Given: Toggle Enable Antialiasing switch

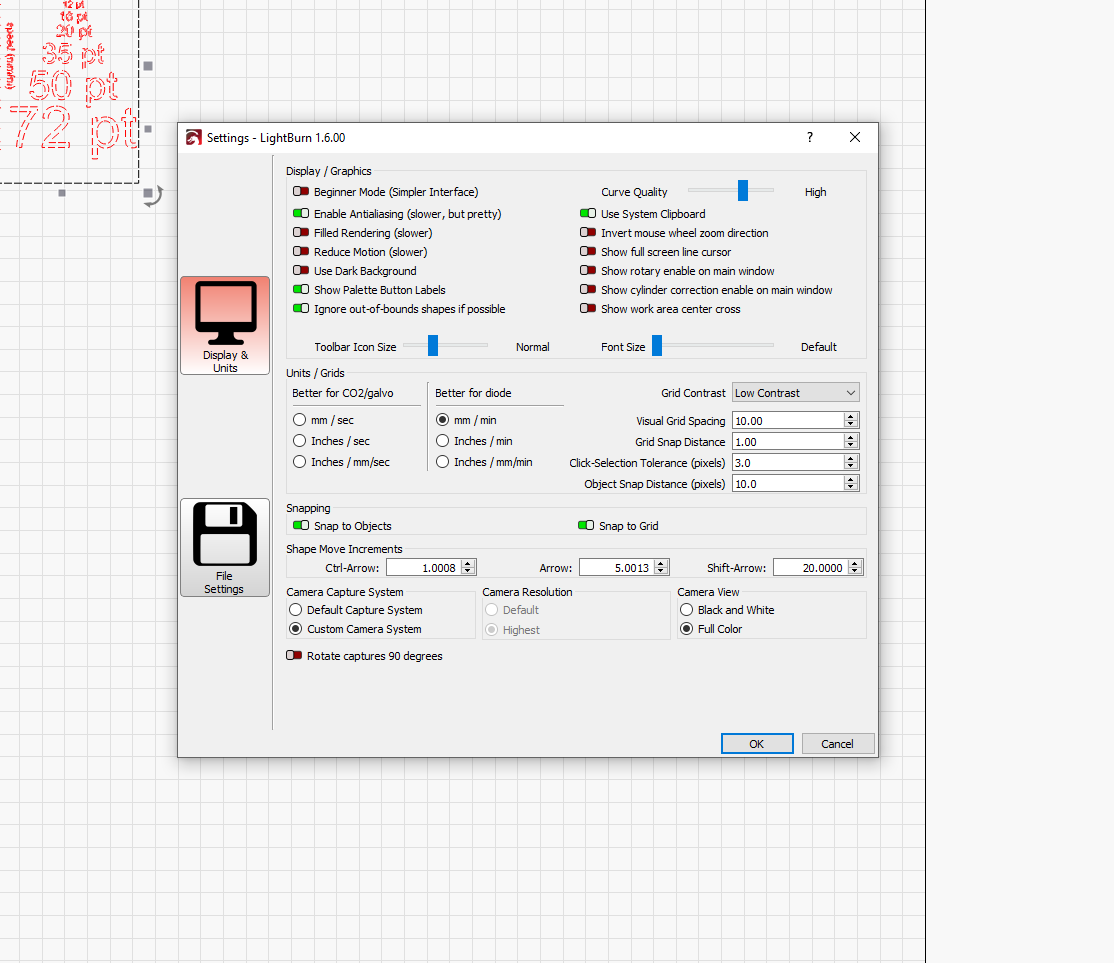Looking at the screenshot, I should [x=301, y=213].
